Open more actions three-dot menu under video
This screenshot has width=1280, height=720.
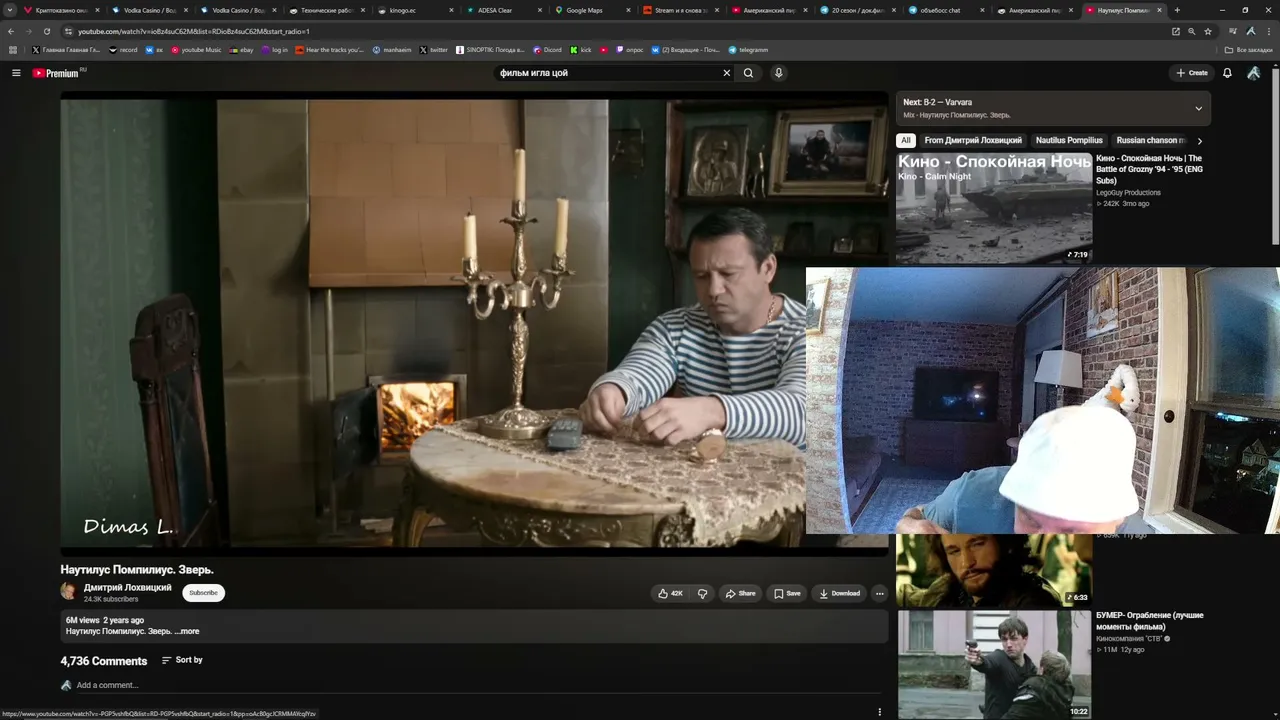(x=880, y=593)
